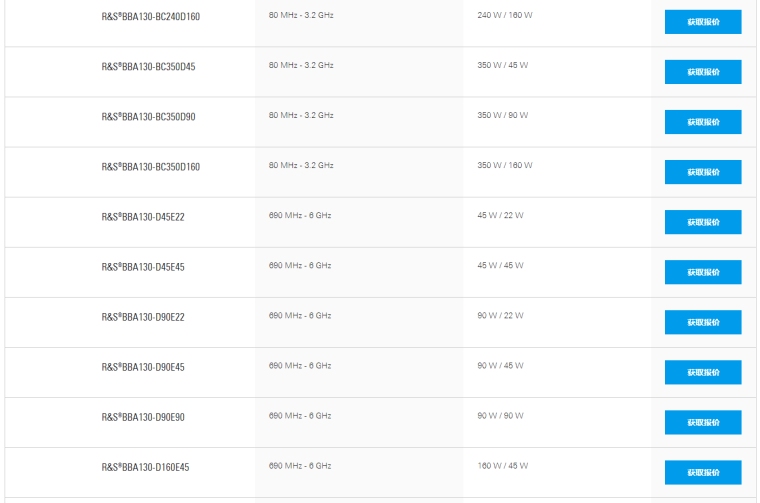Click the R&S BBA130-BC350D160 model name

[x=150, y=167]
